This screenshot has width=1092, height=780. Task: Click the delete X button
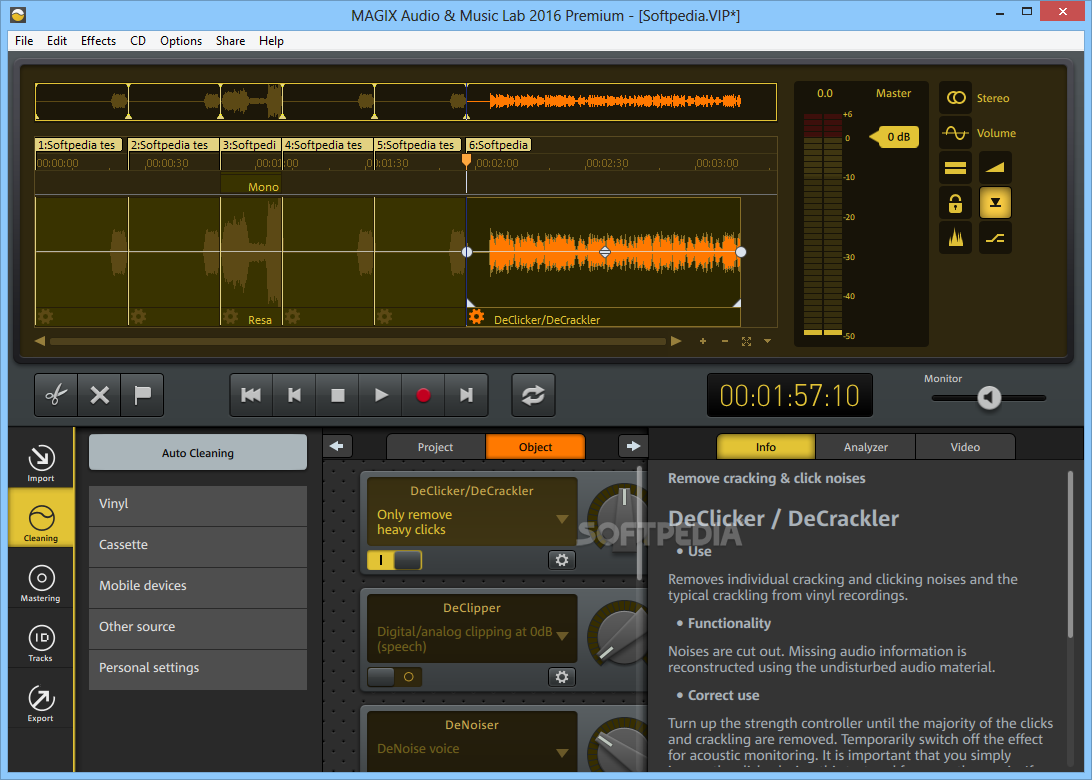100,395
